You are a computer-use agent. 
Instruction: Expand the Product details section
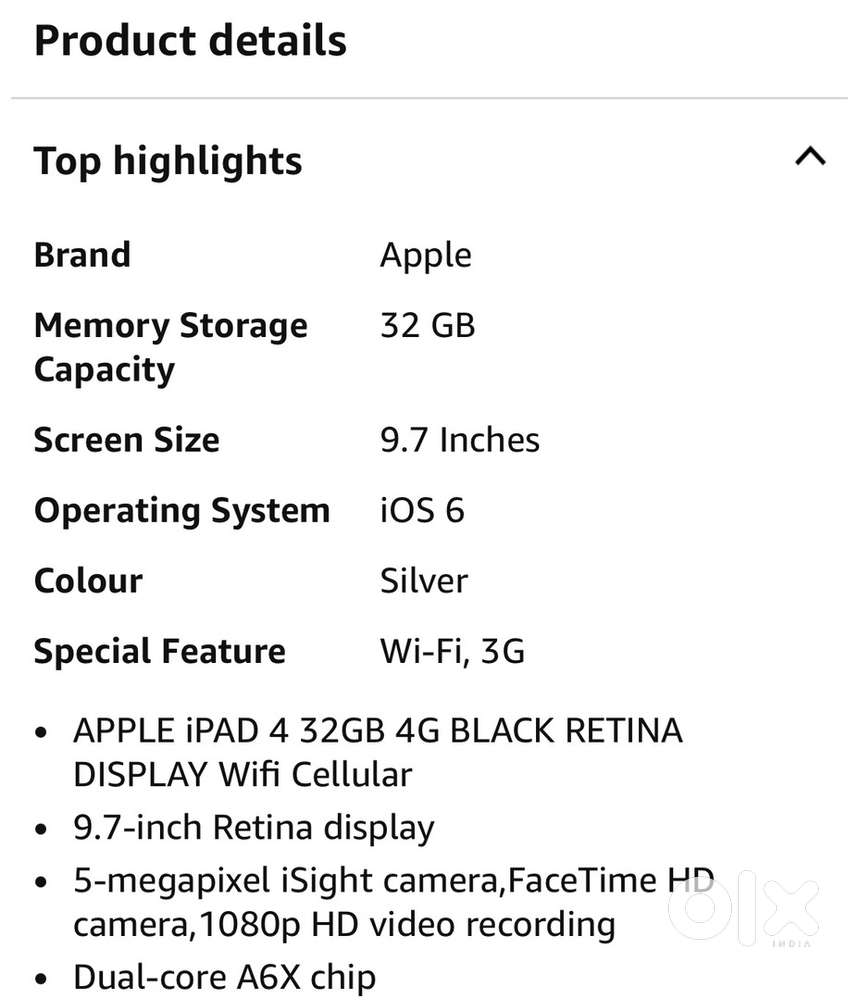coord(190,41)
